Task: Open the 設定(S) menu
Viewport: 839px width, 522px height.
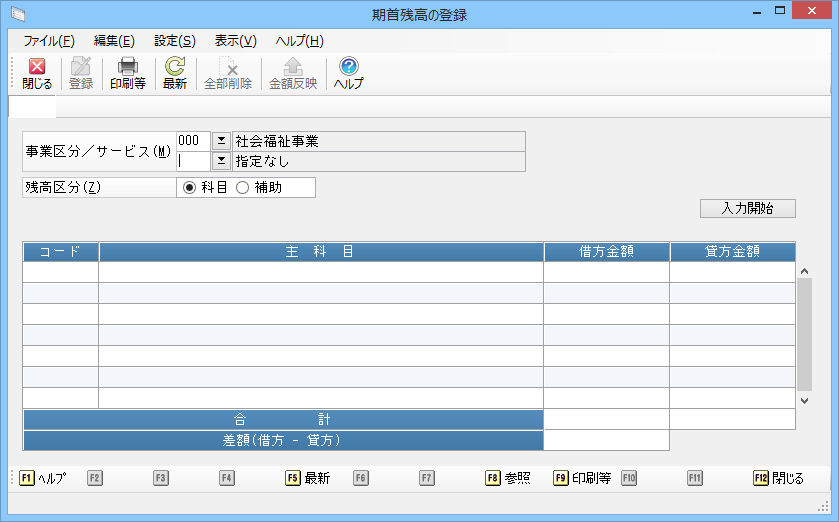Action: point(175,41)
